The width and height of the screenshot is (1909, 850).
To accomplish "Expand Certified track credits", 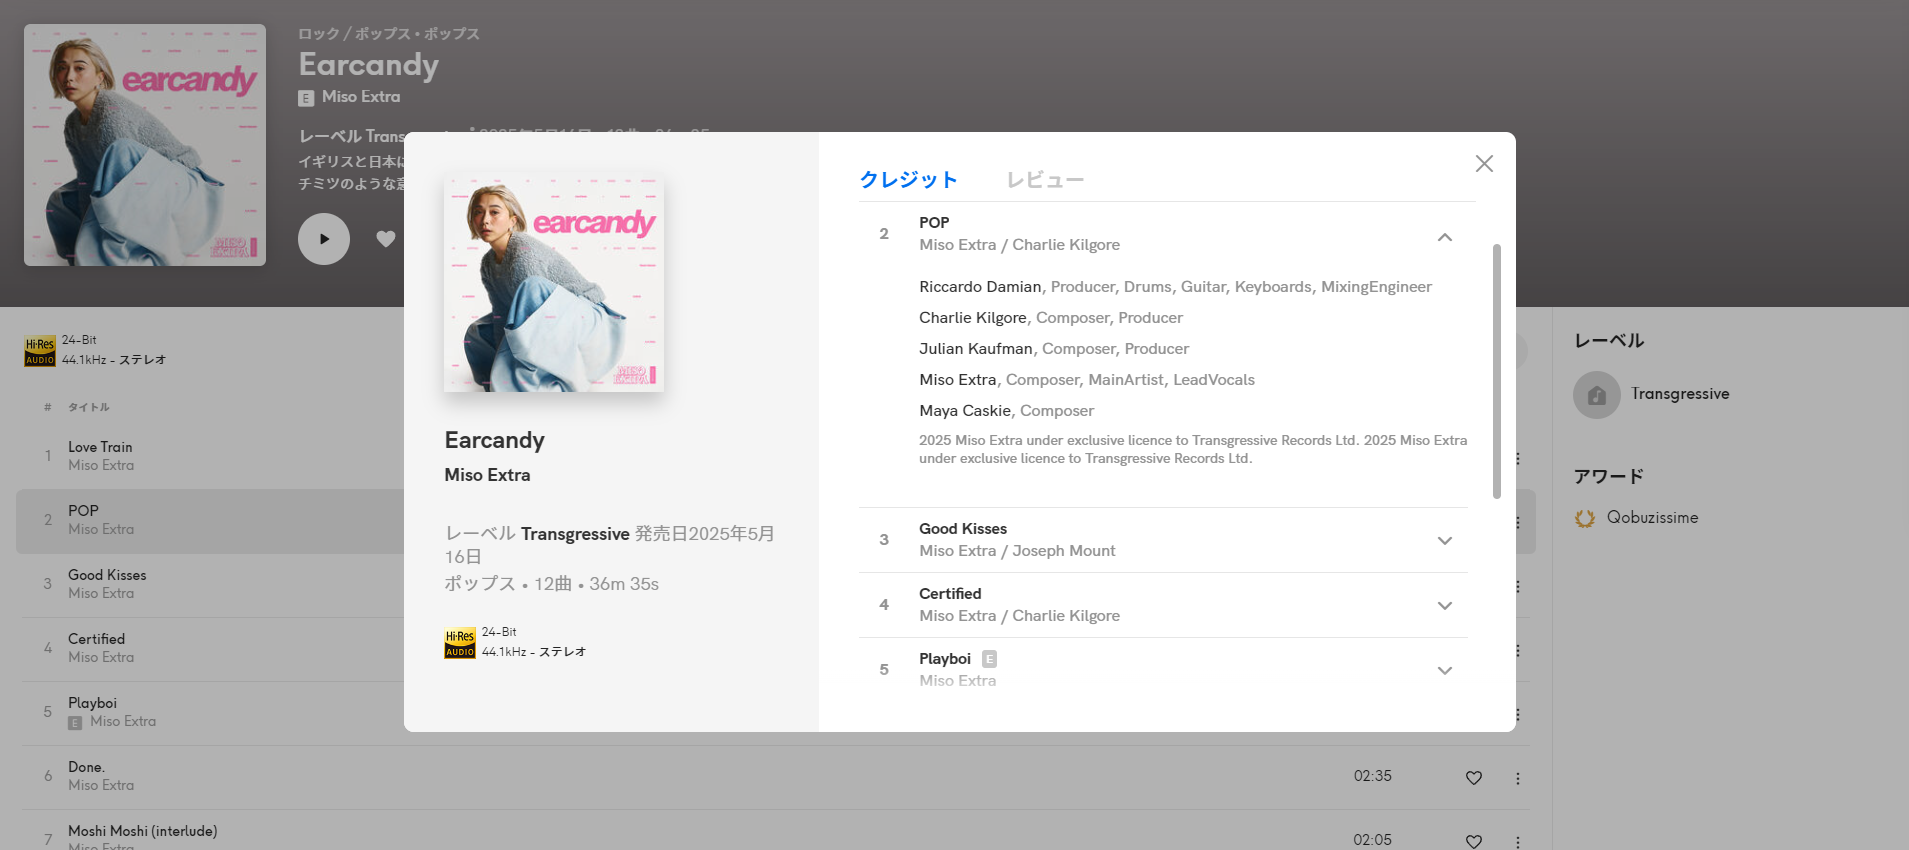I will point(1445,606).
